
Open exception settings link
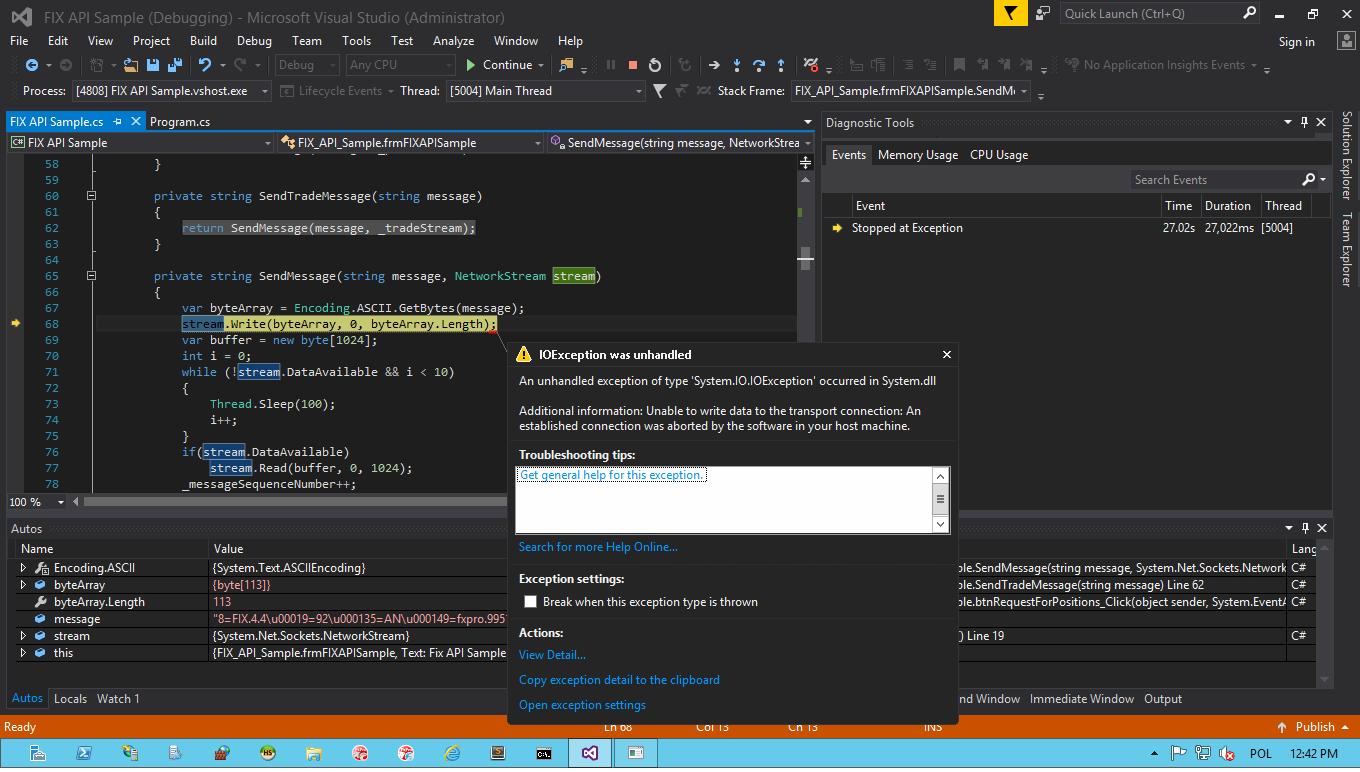click(582, 705)
